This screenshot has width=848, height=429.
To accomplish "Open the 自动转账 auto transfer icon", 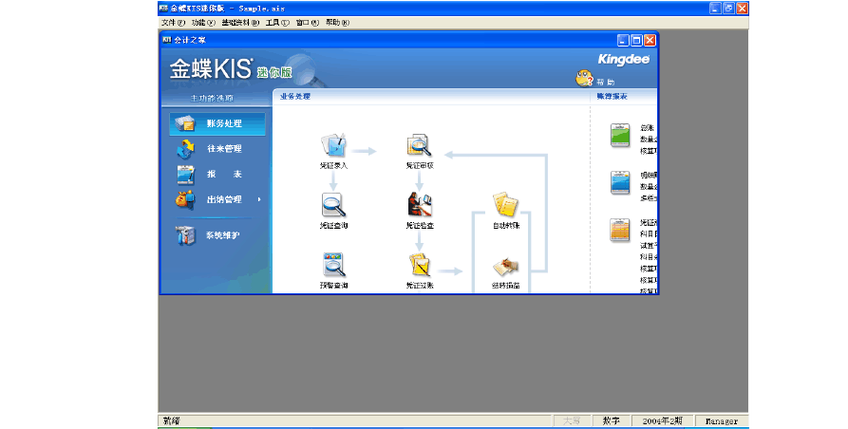I will 506,205.
